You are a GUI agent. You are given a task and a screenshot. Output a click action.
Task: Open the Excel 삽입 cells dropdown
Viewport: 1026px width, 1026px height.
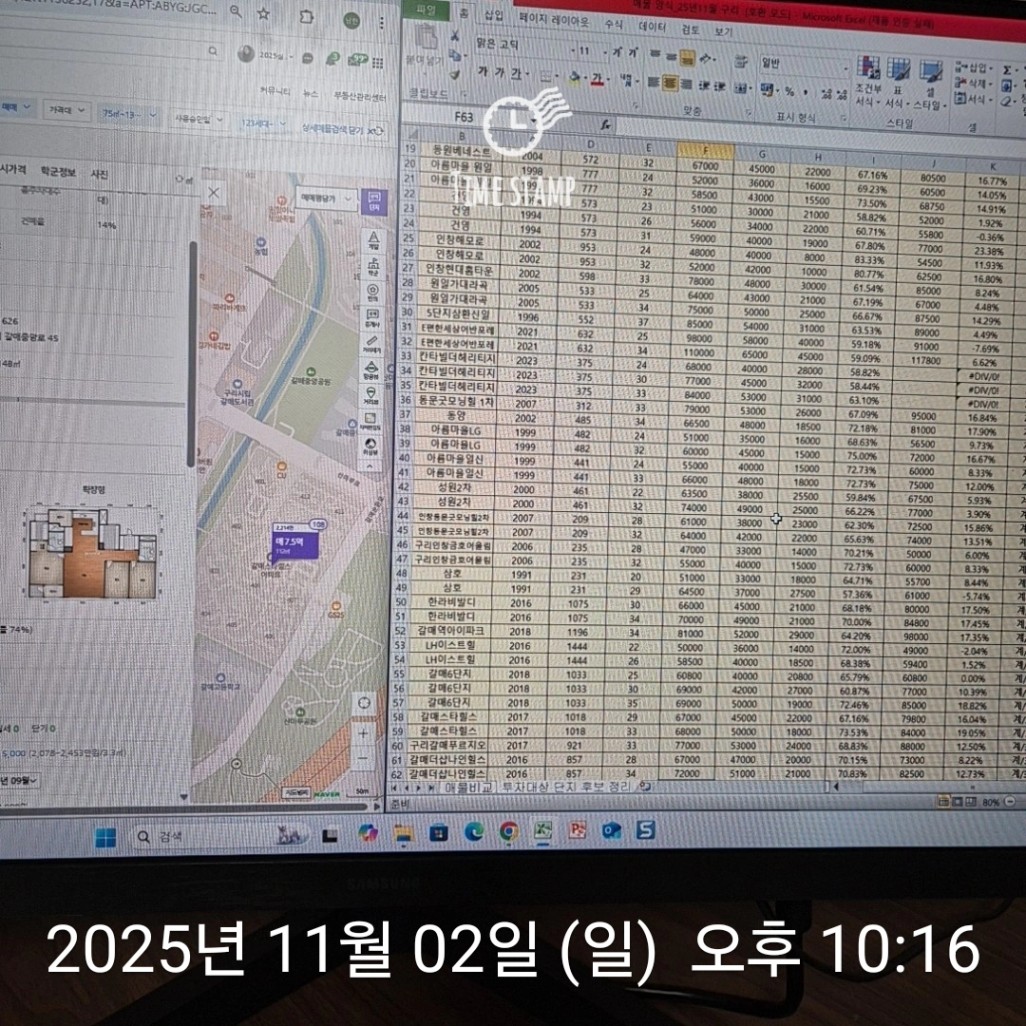(x=974, y=68)
